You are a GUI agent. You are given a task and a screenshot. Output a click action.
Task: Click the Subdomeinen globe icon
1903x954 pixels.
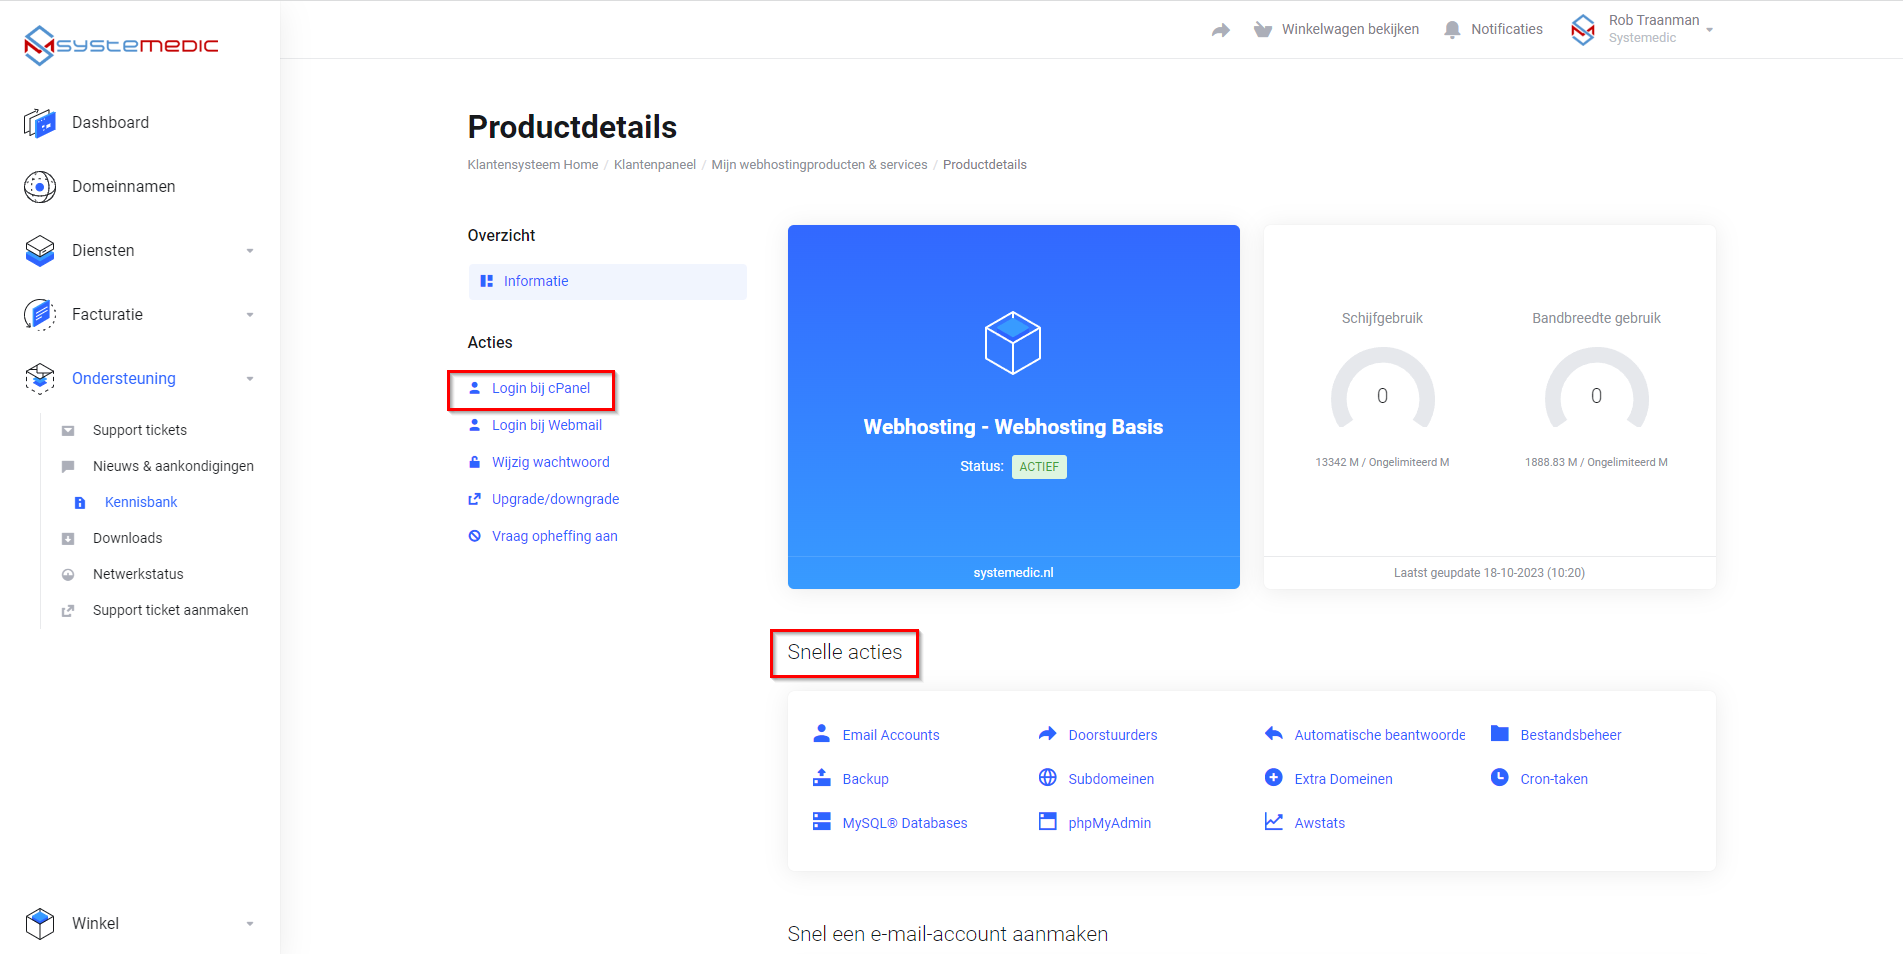tap(1048, 778)
